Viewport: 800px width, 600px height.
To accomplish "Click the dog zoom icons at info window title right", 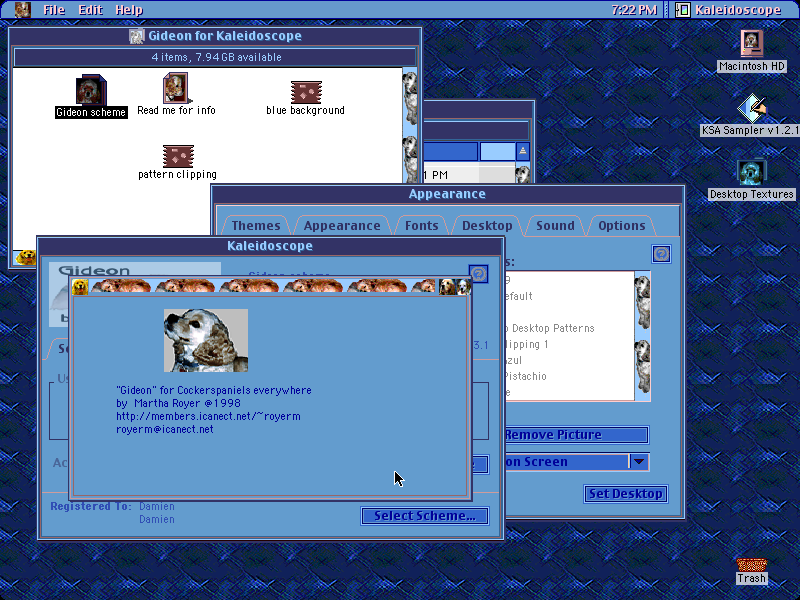I will pyautogui.click(x=455, y=287).
